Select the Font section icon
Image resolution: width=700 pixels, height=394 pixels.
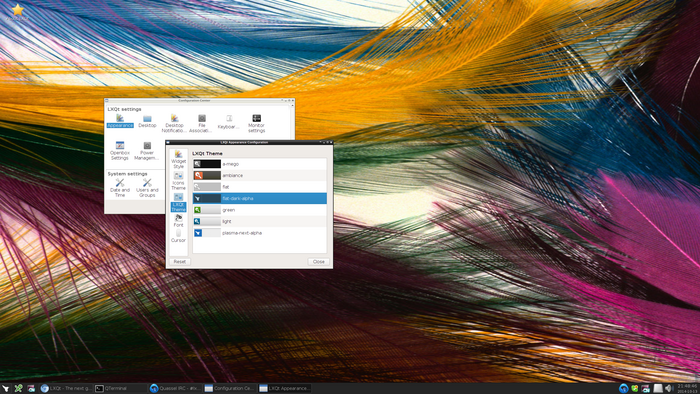[178, 220]
